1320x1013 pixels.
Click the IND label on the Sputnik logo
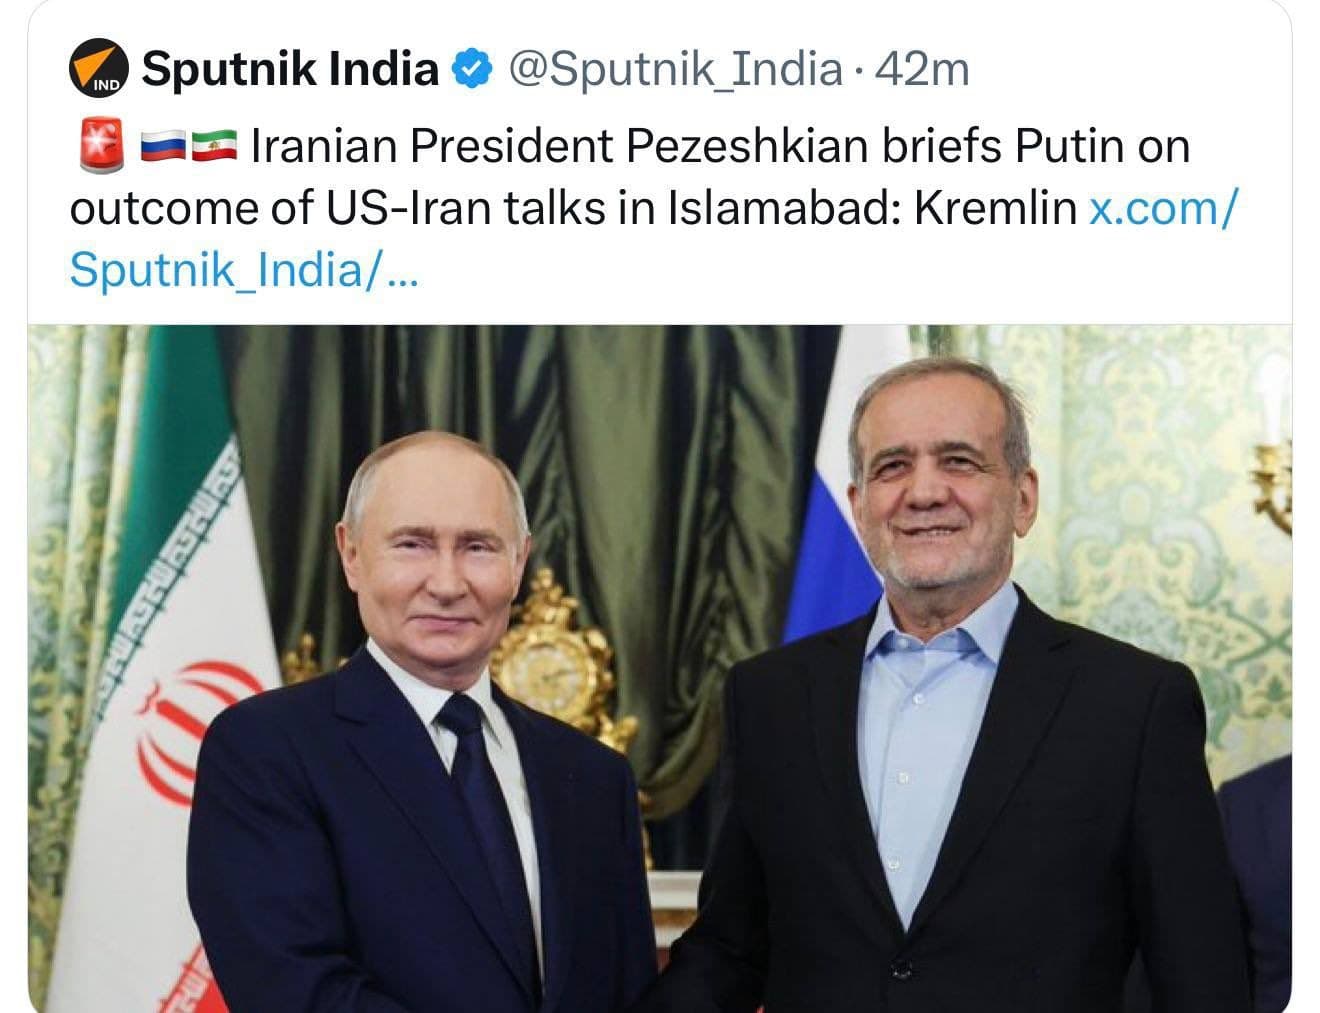105,84
